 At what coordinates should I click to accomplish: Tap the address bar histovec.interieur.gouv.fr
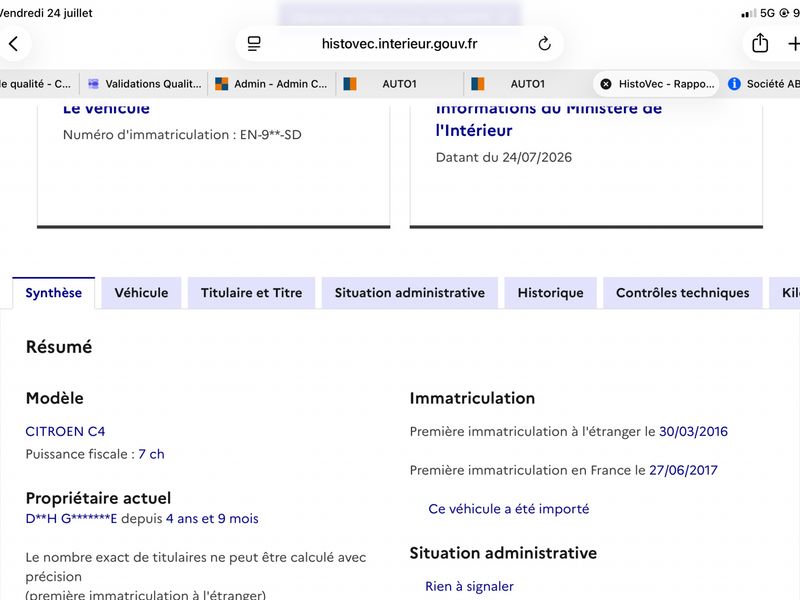(x=399, y=44)
